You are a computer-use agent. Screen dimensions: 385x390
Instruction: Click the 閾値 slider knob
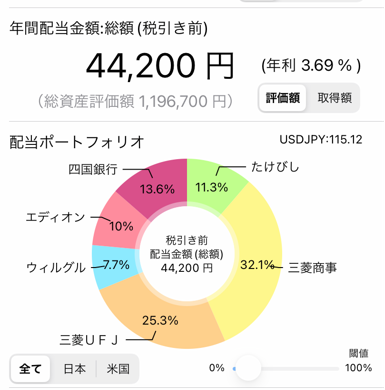pos(248,369)
